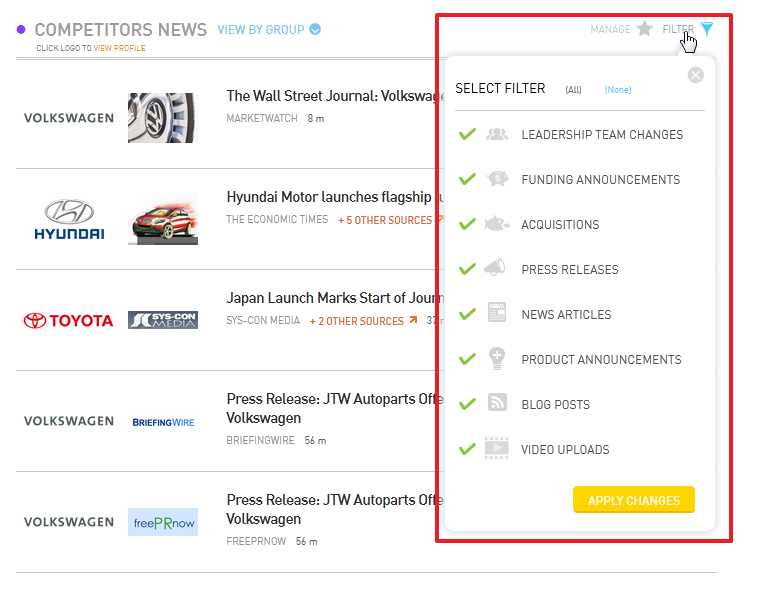Click the Funding Announcements piggy bank icon
The height and width of the screenshot is (594, 757).
pos(497,179)
